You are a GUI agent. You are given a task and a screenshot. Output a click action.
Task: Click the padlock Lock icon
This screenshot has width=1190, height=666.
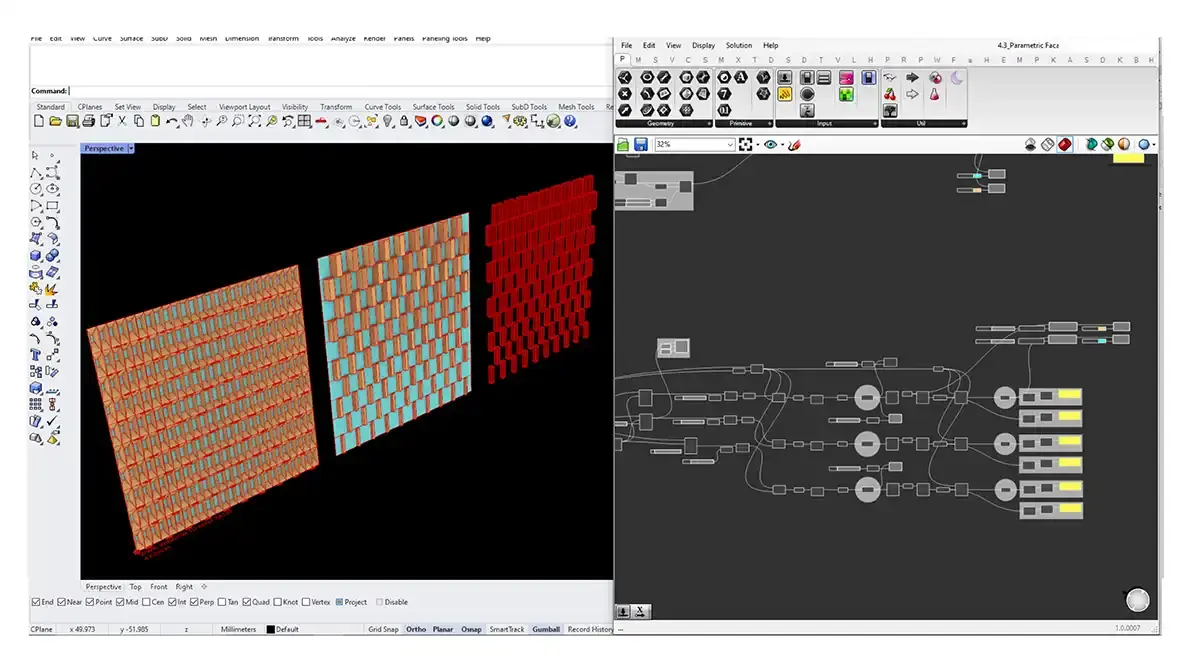(x=404, y=121)
